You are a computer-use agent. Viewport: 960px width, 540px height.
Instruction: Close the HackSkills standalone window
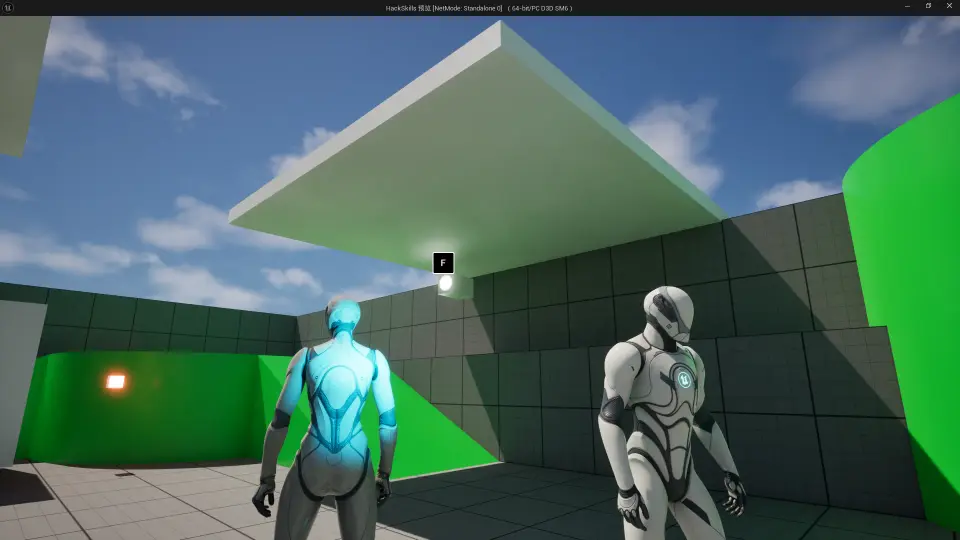(x=949, y=6)
